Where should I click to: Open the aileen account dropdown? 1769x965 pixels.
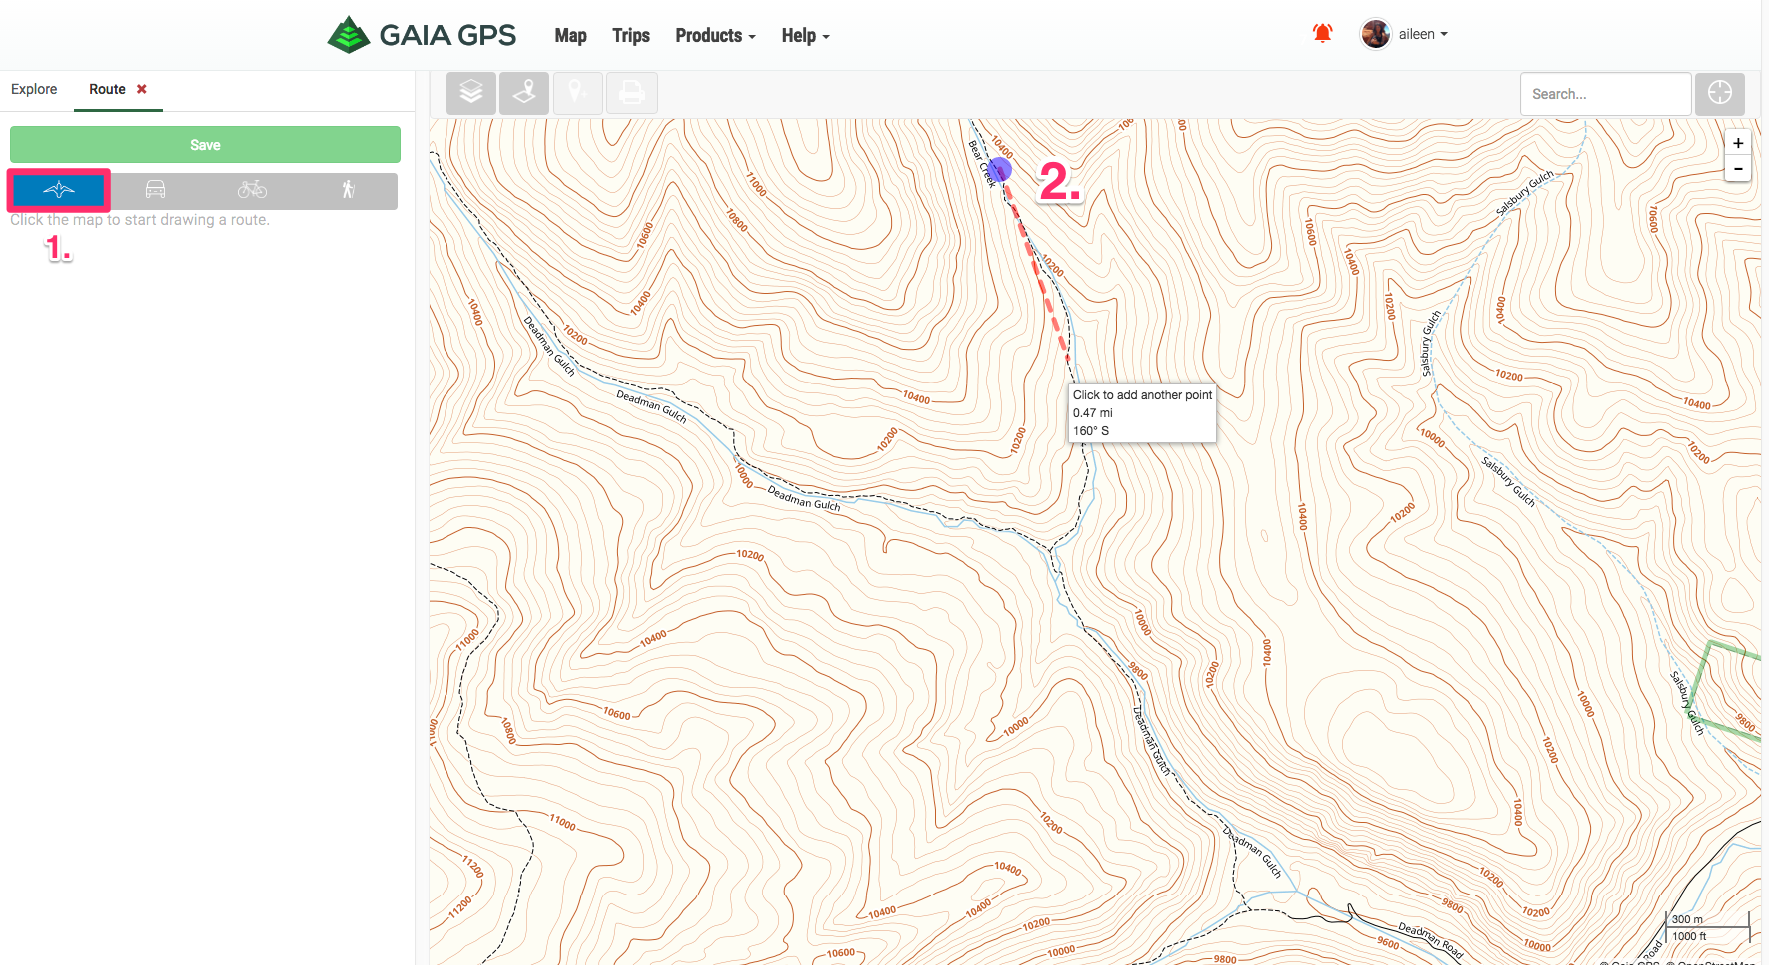click(1422, 34)
